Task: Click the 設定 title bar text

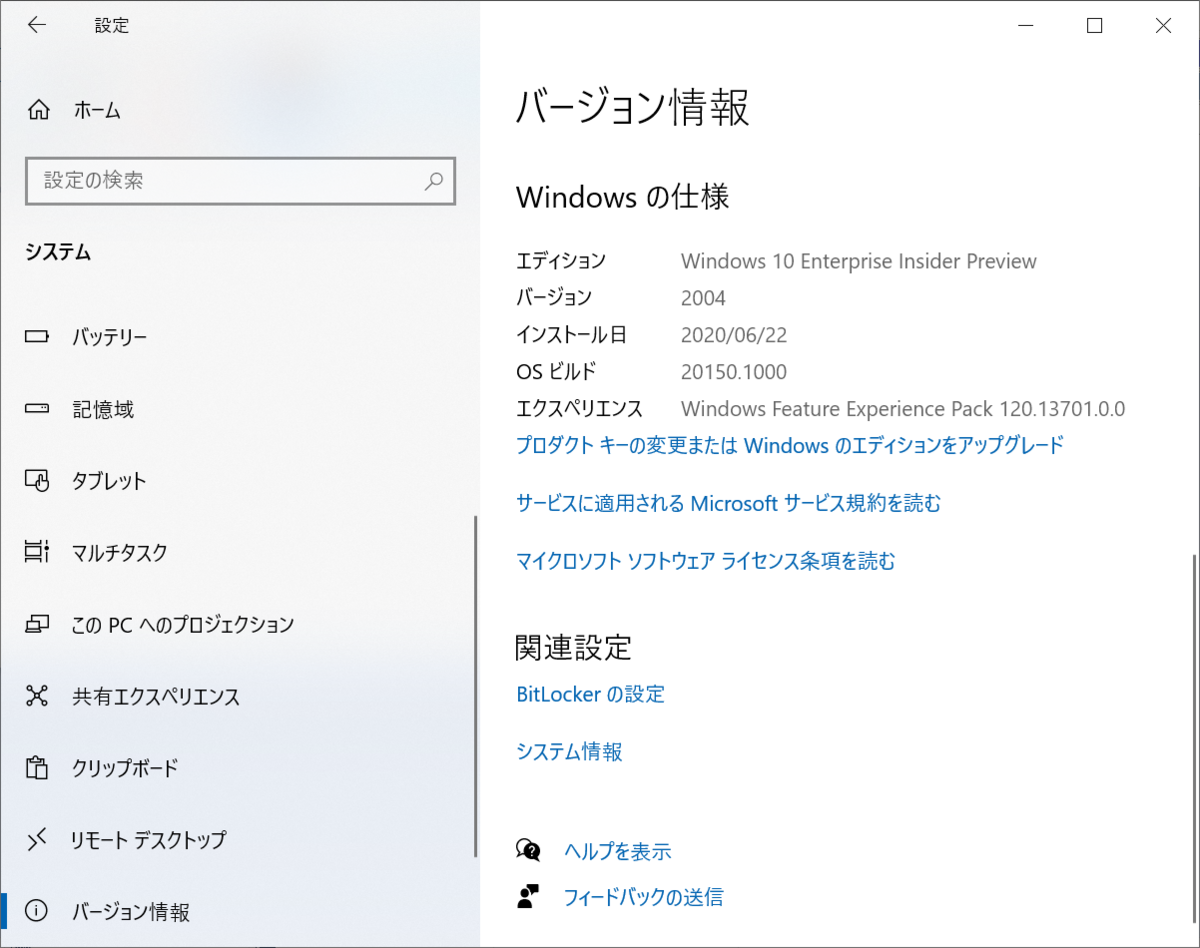Action: tap(112, 25)
